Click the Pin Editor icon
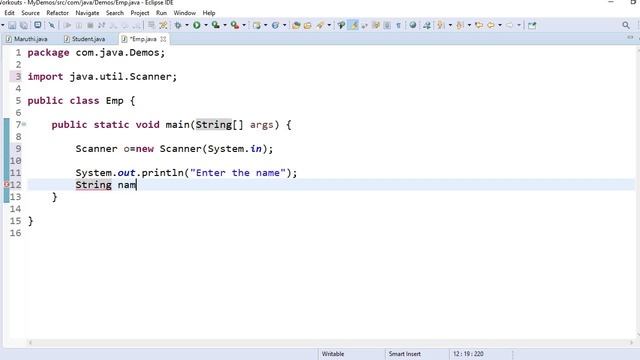 [532, 25]
